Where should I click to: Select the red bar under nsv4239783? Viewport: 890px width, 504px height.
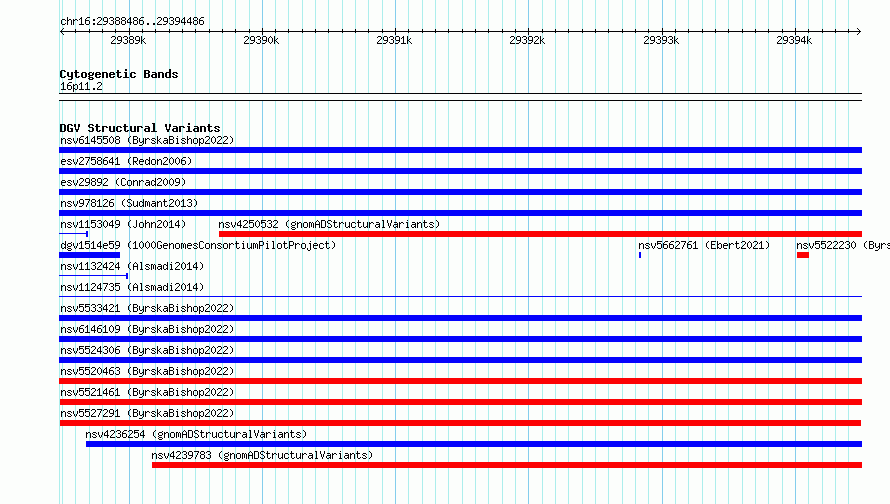(507, 465)
